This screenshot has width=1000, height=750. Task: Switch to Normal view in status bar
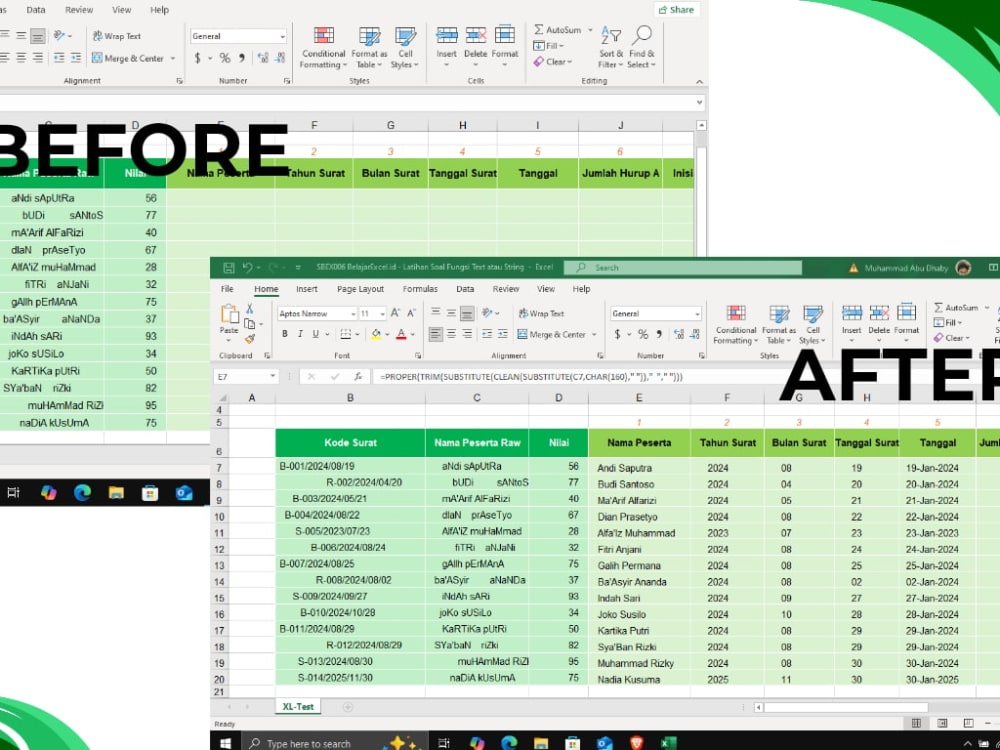tap(916, 723)
